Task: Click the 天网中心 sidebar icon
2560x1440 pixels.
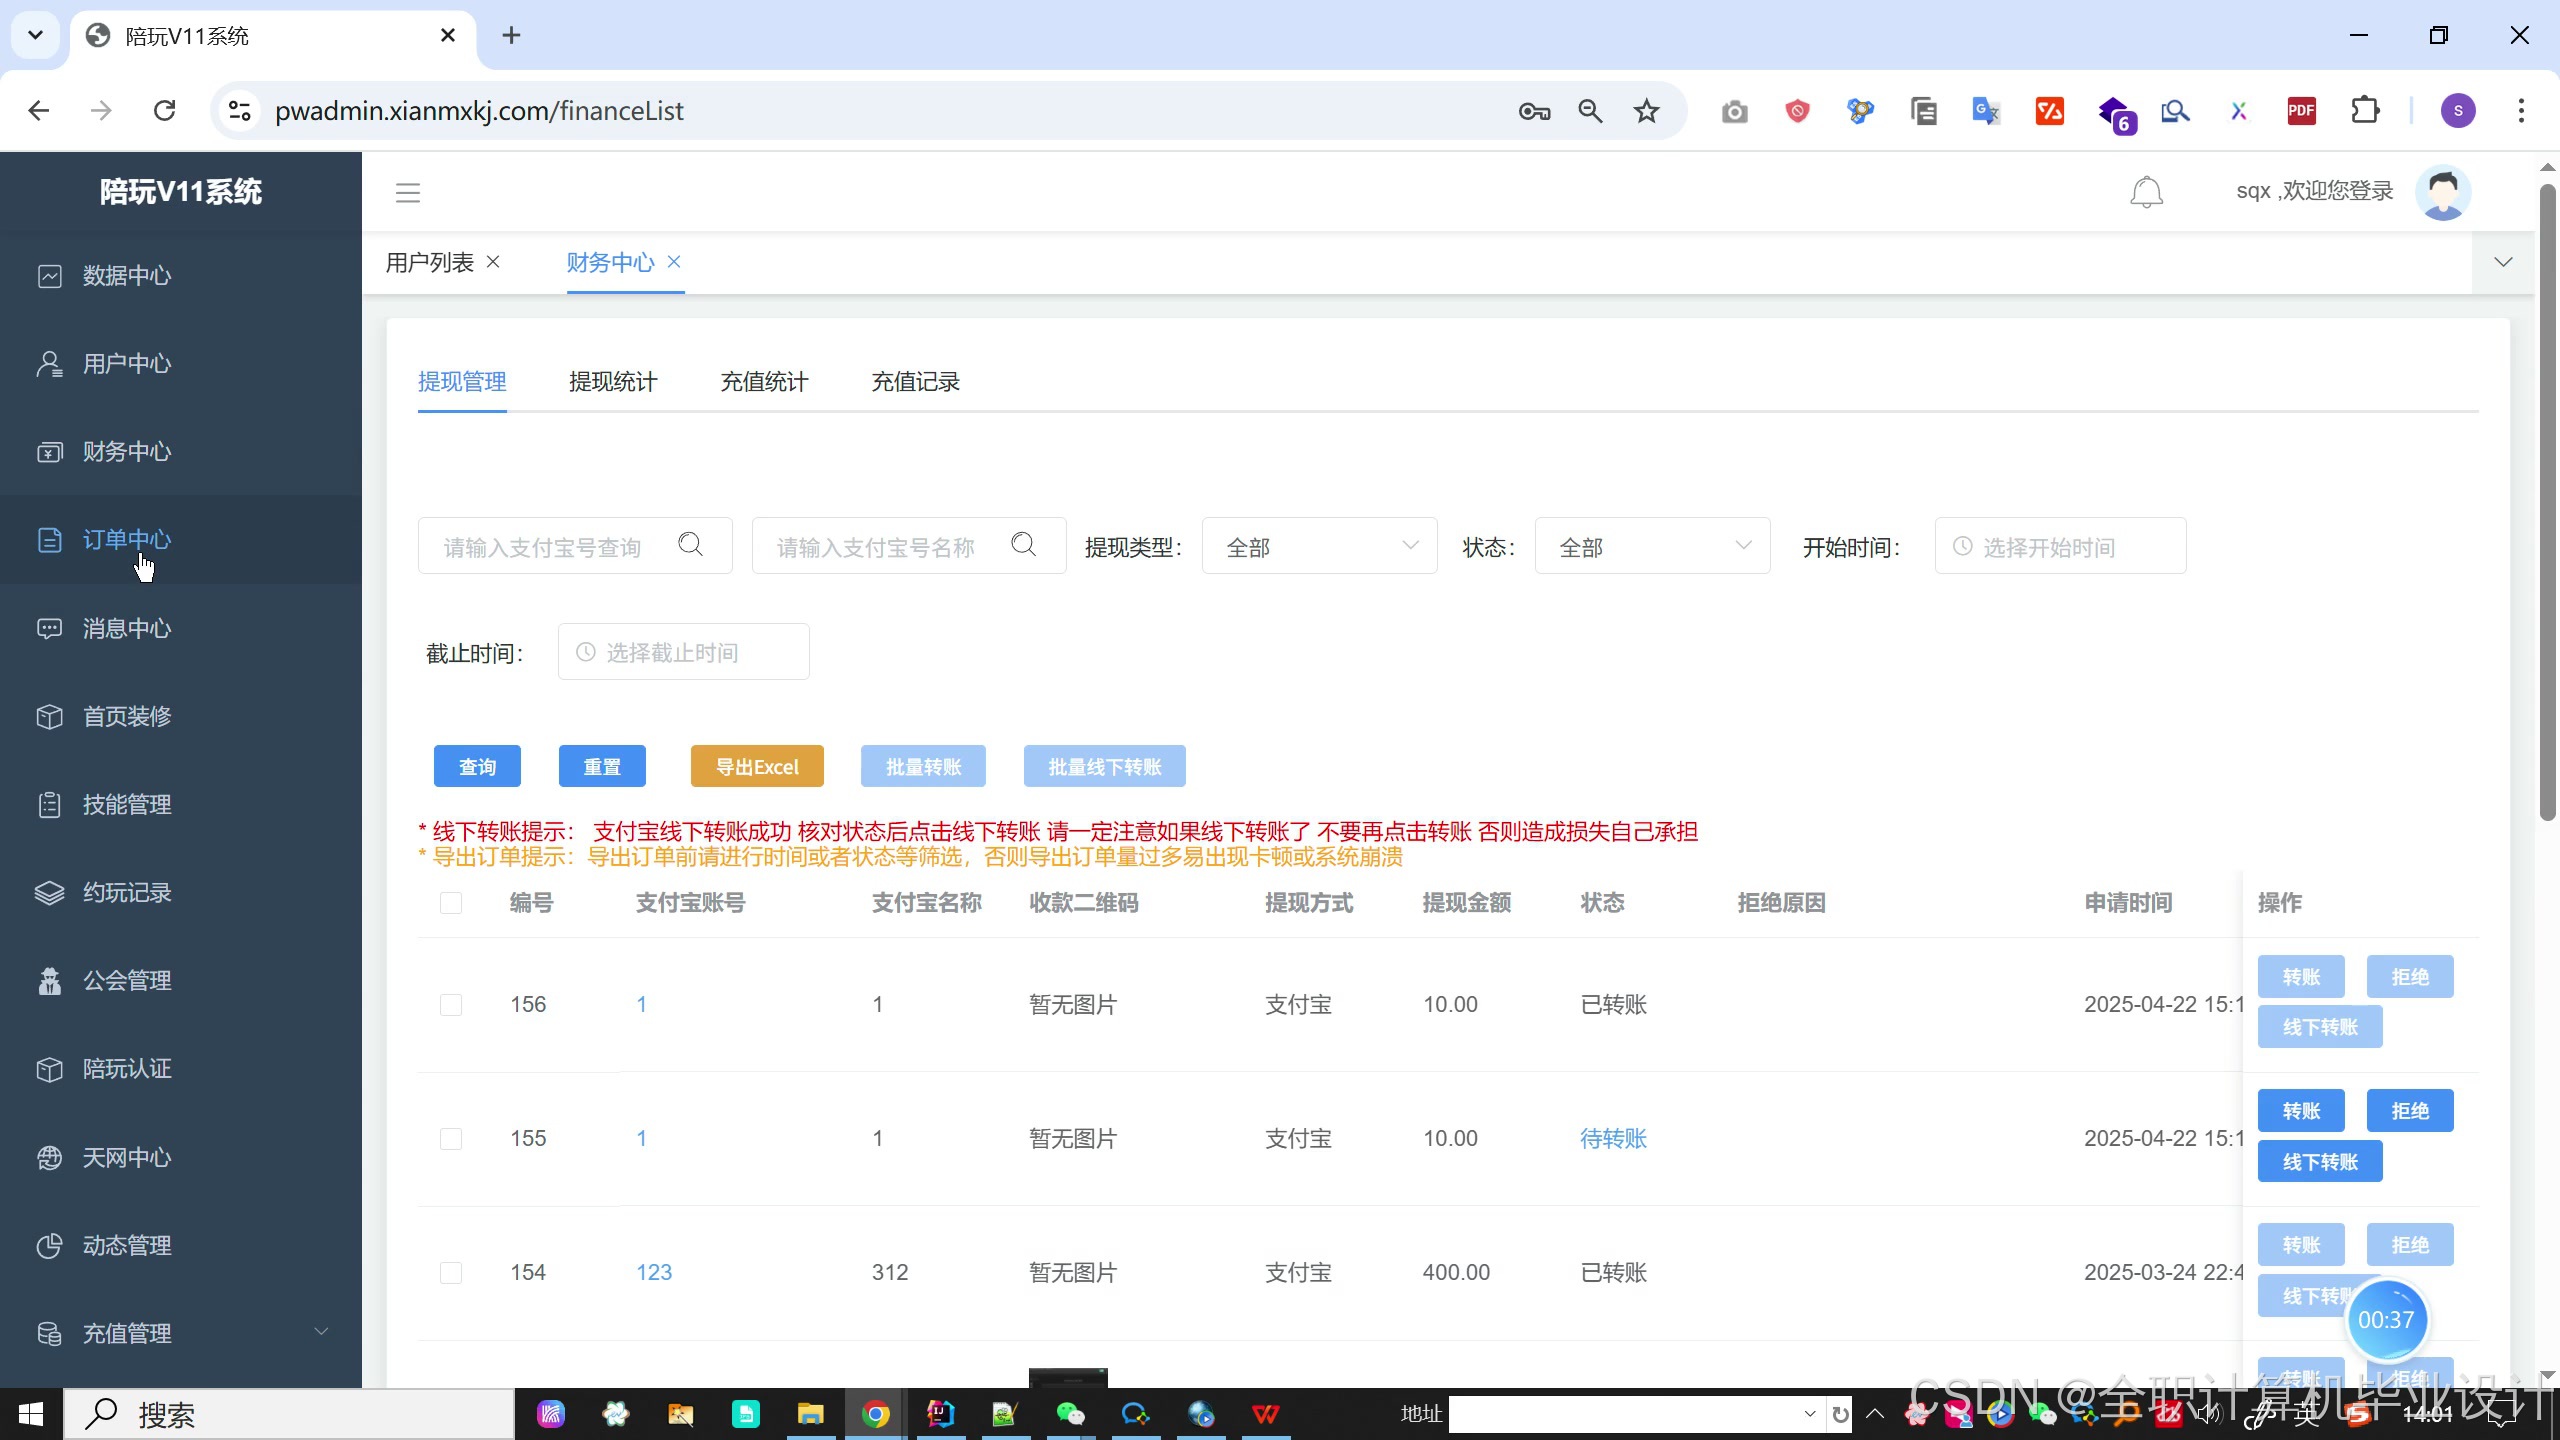Action: pos(49,1158)
